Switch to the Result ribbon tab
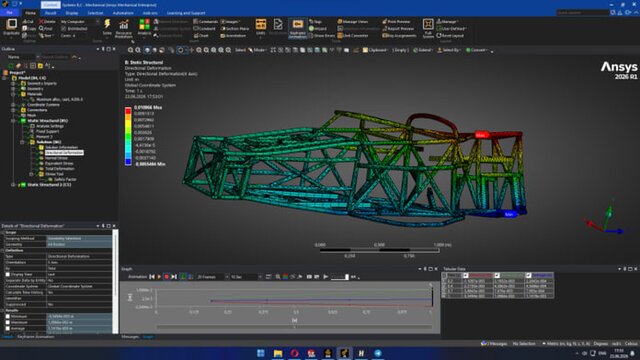Image resolution: width=640 pixels, height=360 pixels. pos(51,13)
